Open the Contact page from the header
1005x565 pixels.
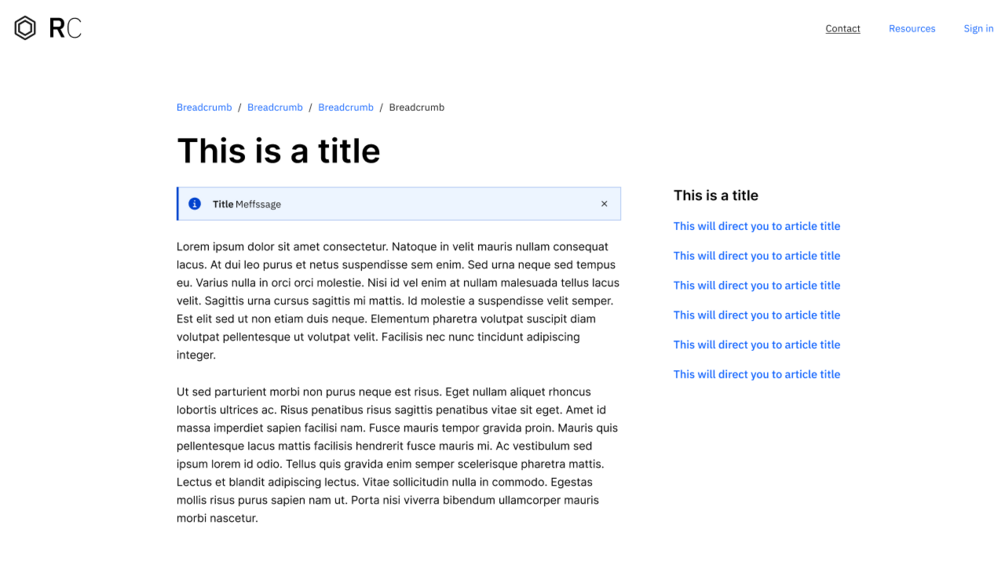click(x=843, y=29)
